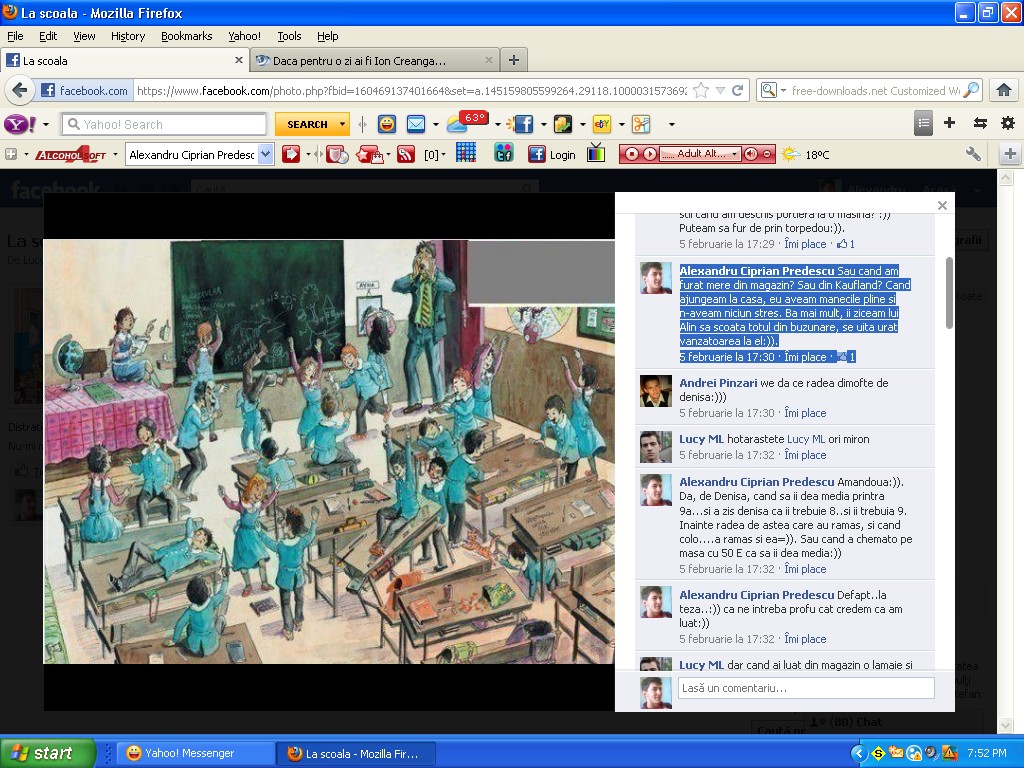Switch to 'Daca pentru o zi ai fi Ion Creanga' tab
Image resolution: width=1024 pixels, height=768 pixels.
pos(374,60)
